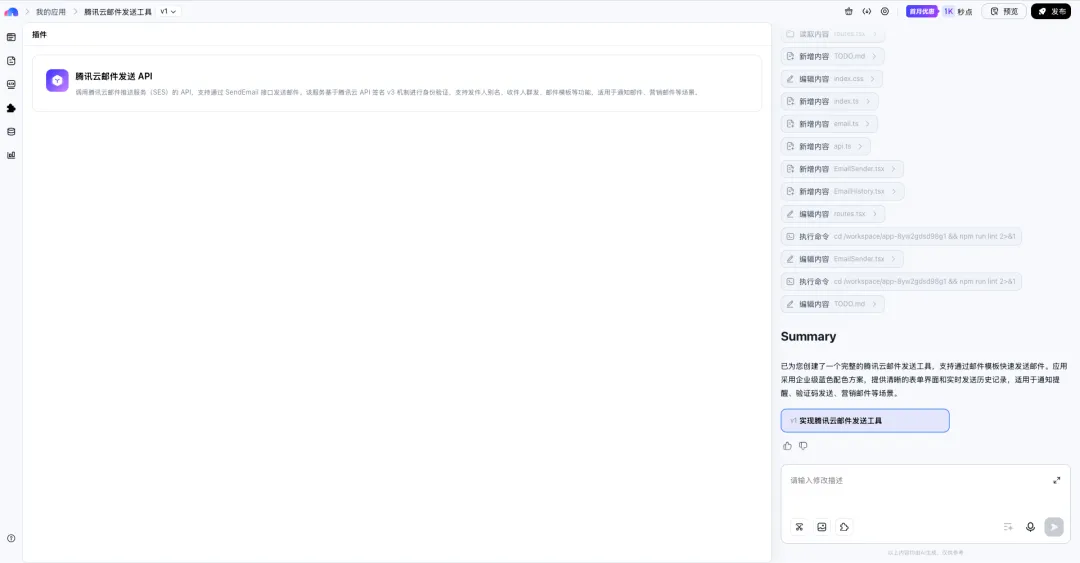The image size is (1080, 563).
Task: Click the 预览 preview button
Action: 1004,11
